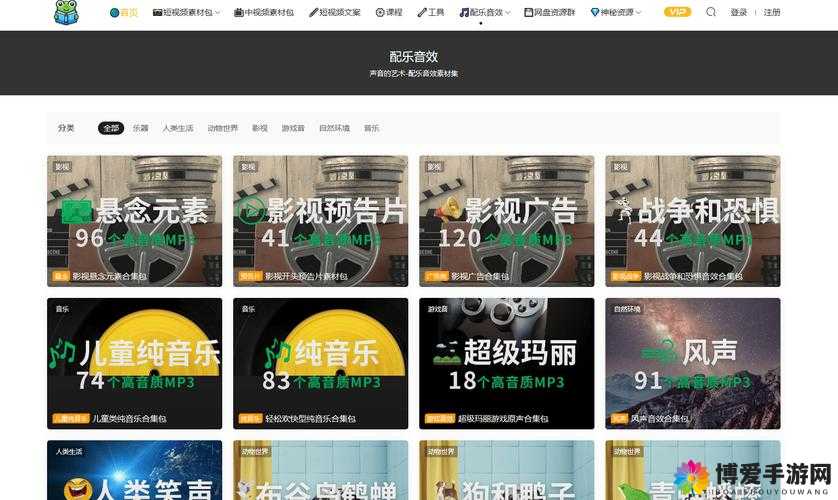Click the yellow VIP badge button
838x500 pixels.
coord(677,12)
